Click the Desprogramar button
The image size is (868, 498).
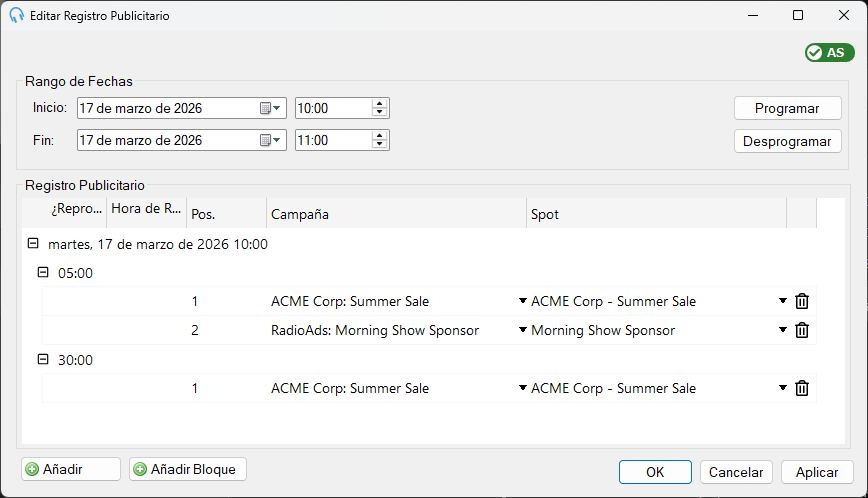pyautogui.click(x=787, y=141)
